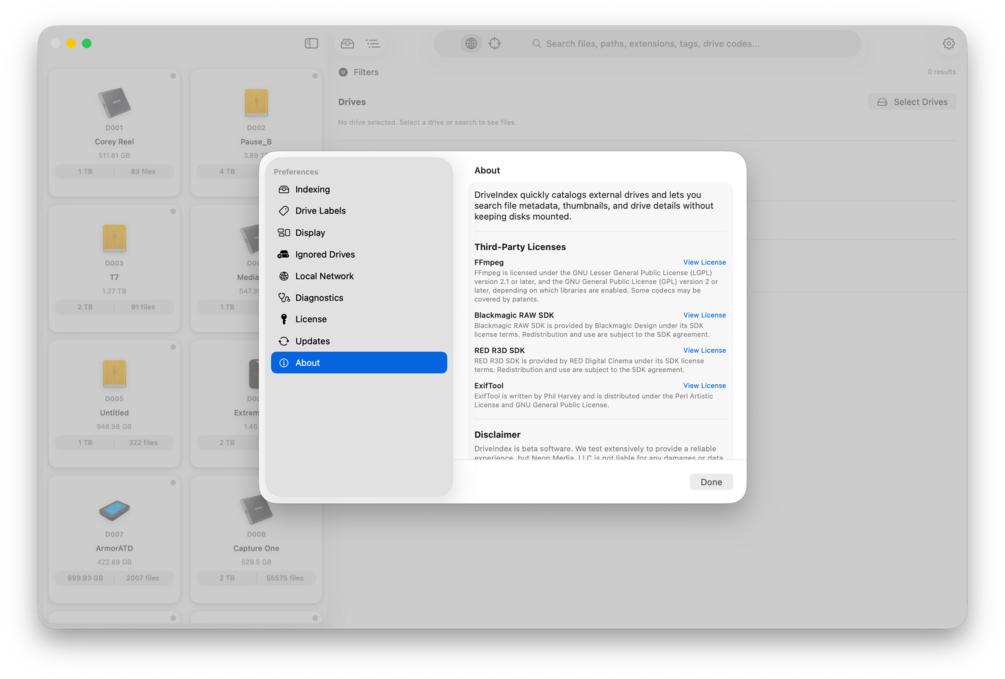The height and width of the screenshot is (679, 1005).
Task: Click the 55575 files label on Capture One
Action: (285, 578)
